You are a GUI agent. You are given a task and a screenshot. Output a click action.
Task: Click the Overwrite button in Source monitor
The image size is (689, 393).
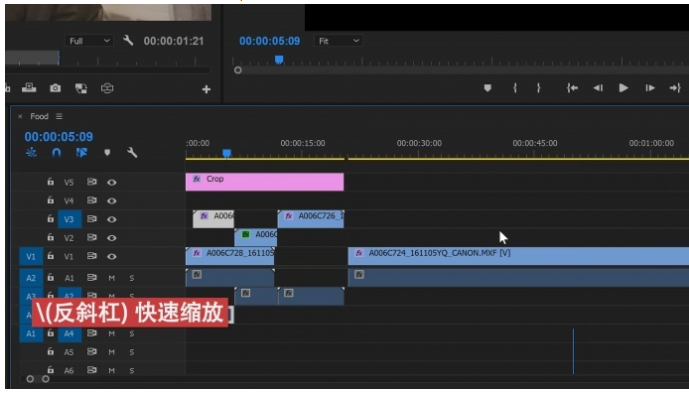[x=29, y=87]
